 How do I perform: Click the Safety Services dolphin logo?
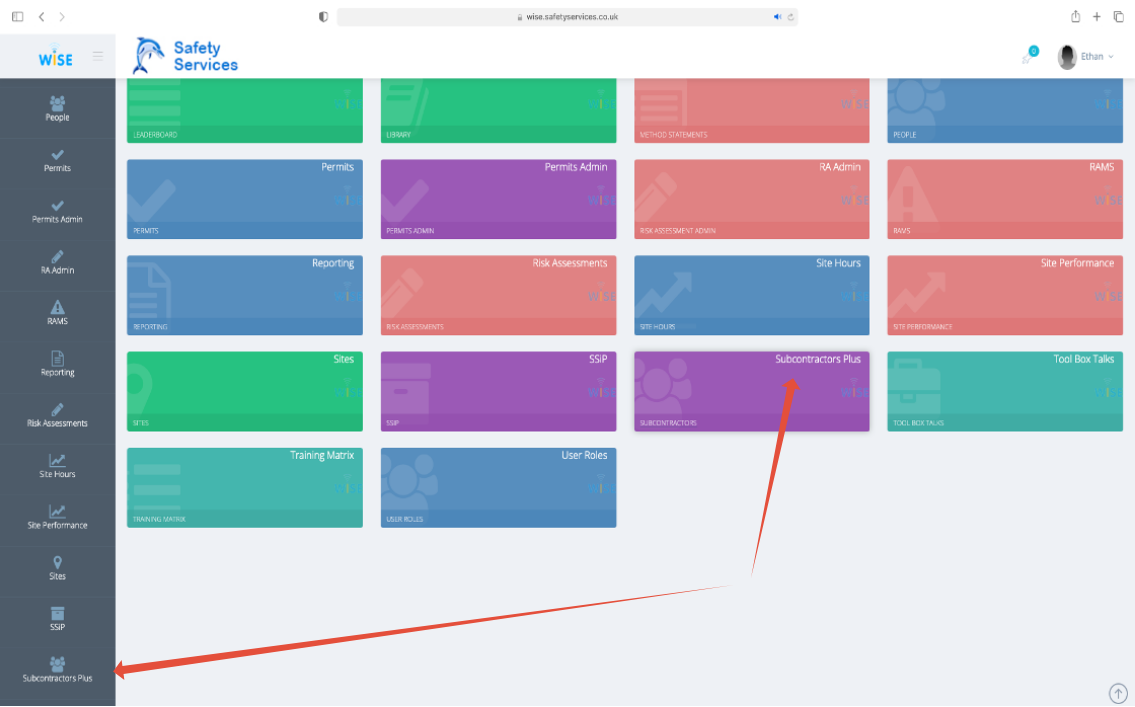point(185,56)
